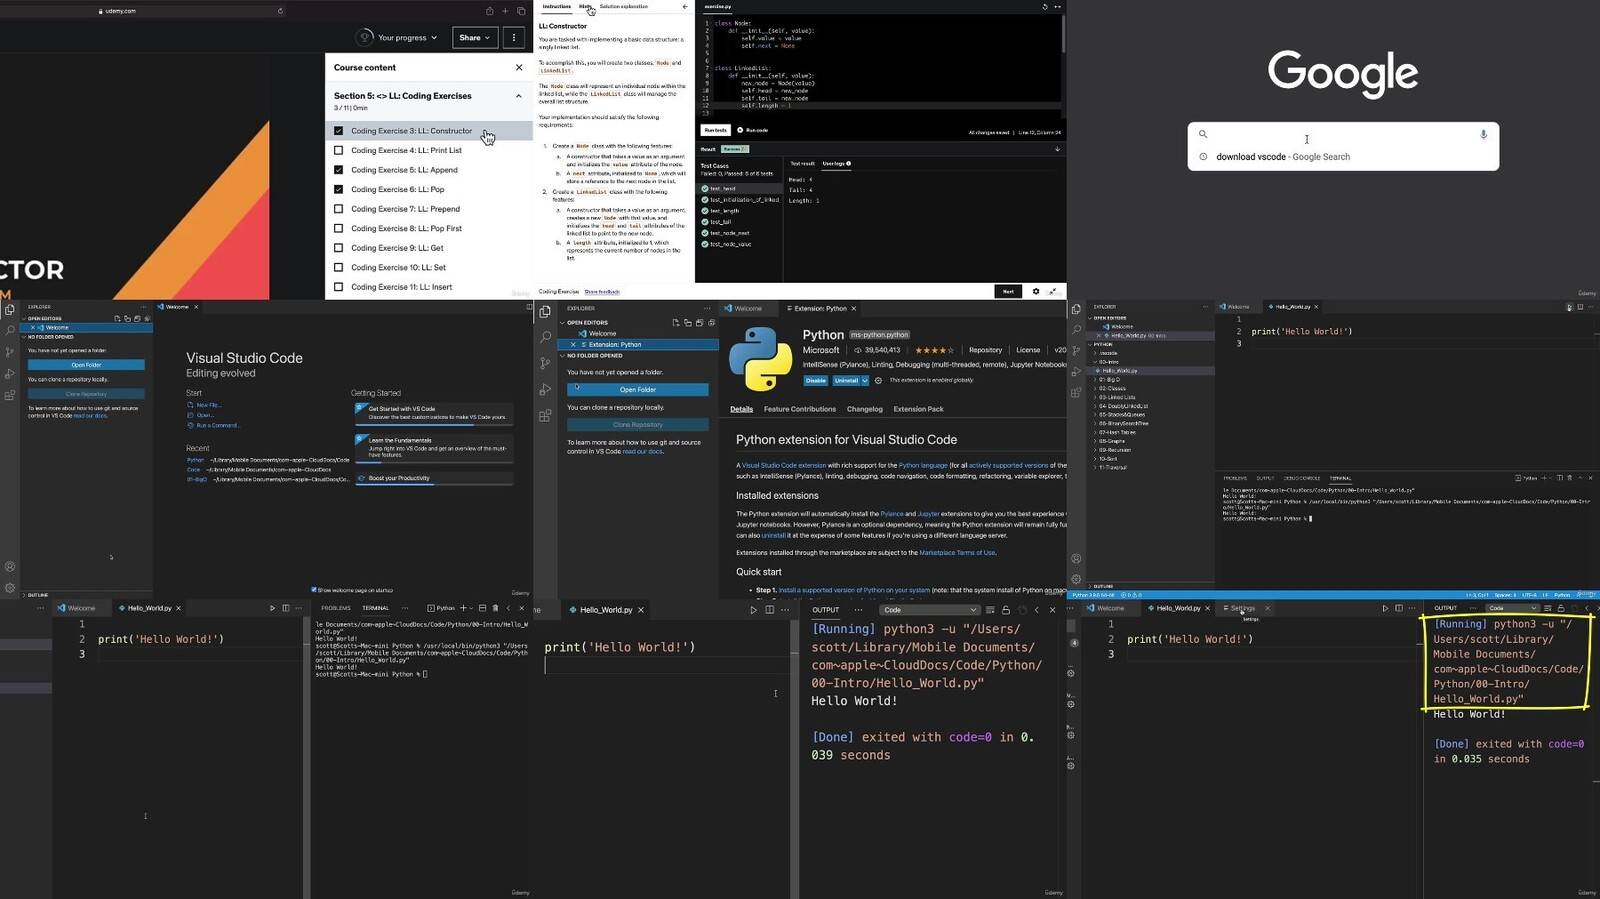Collapse Section 5 LL: Coding Exercises

(518, 96)
